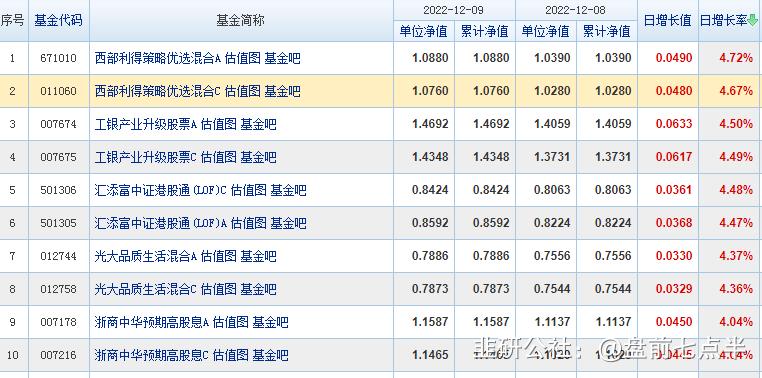Open fund link 汇添富中证港股通(LOF)C
Image resolution: width=762 pixels, height=378 pixels.
click(161, 190)
